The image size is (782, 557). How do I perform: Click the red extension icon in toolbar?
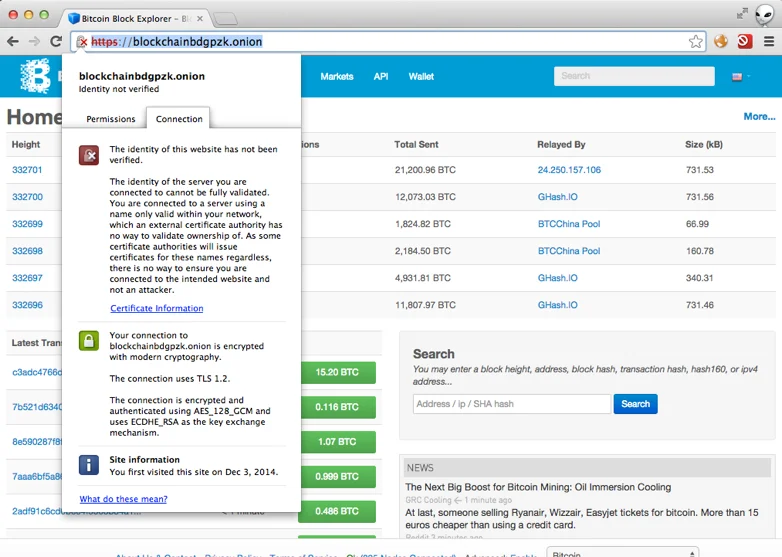744,42
